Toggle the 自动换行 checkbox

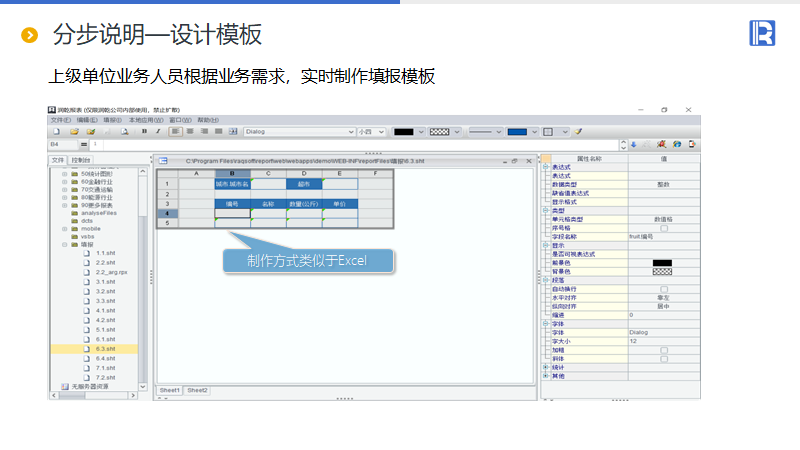[664, 289]
